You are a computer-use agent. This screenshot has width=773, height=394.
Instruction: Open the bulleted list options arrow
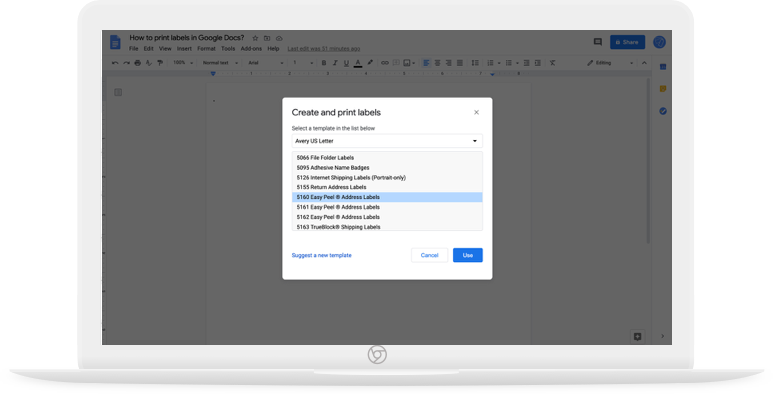coord(517,63)
